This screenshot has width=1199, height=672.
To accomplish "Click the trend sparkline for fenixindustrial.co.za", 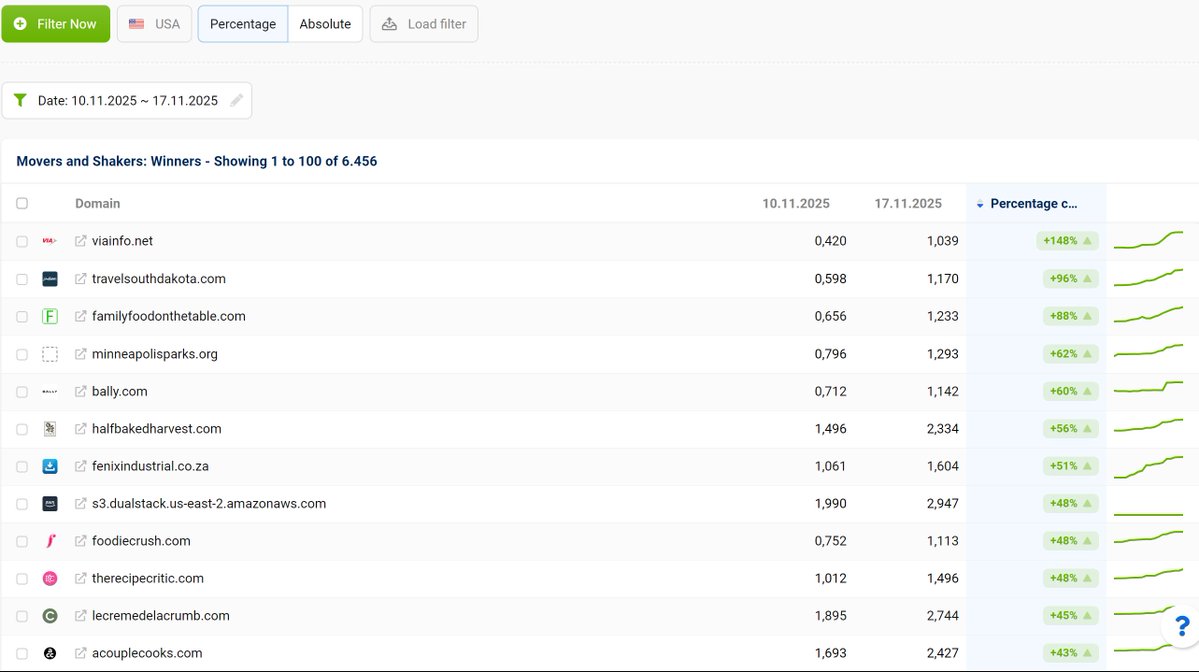I will coord(1148,466).
